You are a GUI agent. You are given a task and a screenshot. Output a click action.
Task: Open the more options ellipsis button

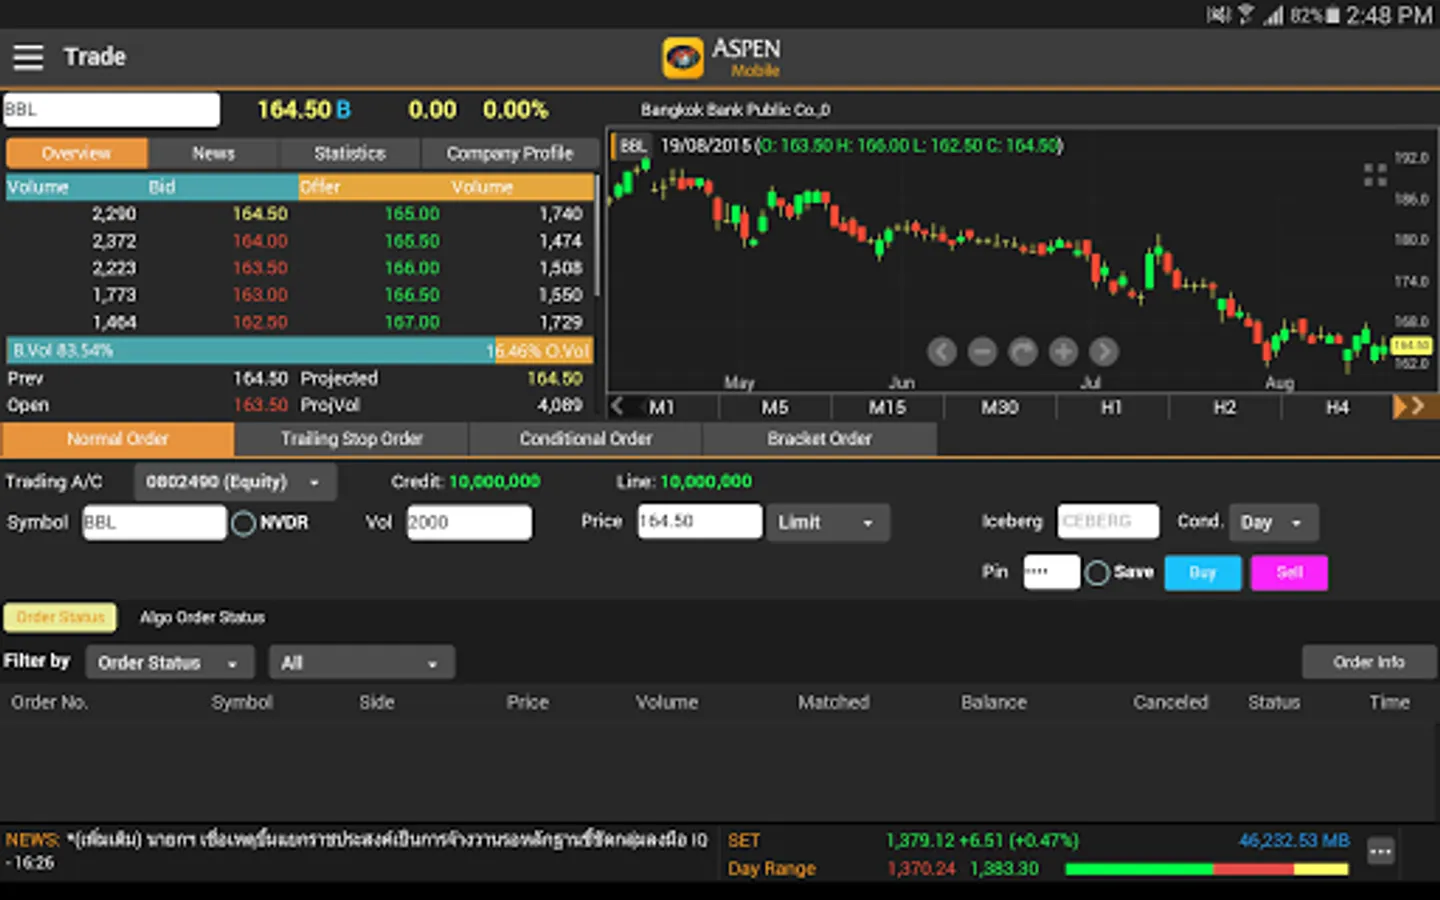click(1381, 852)
